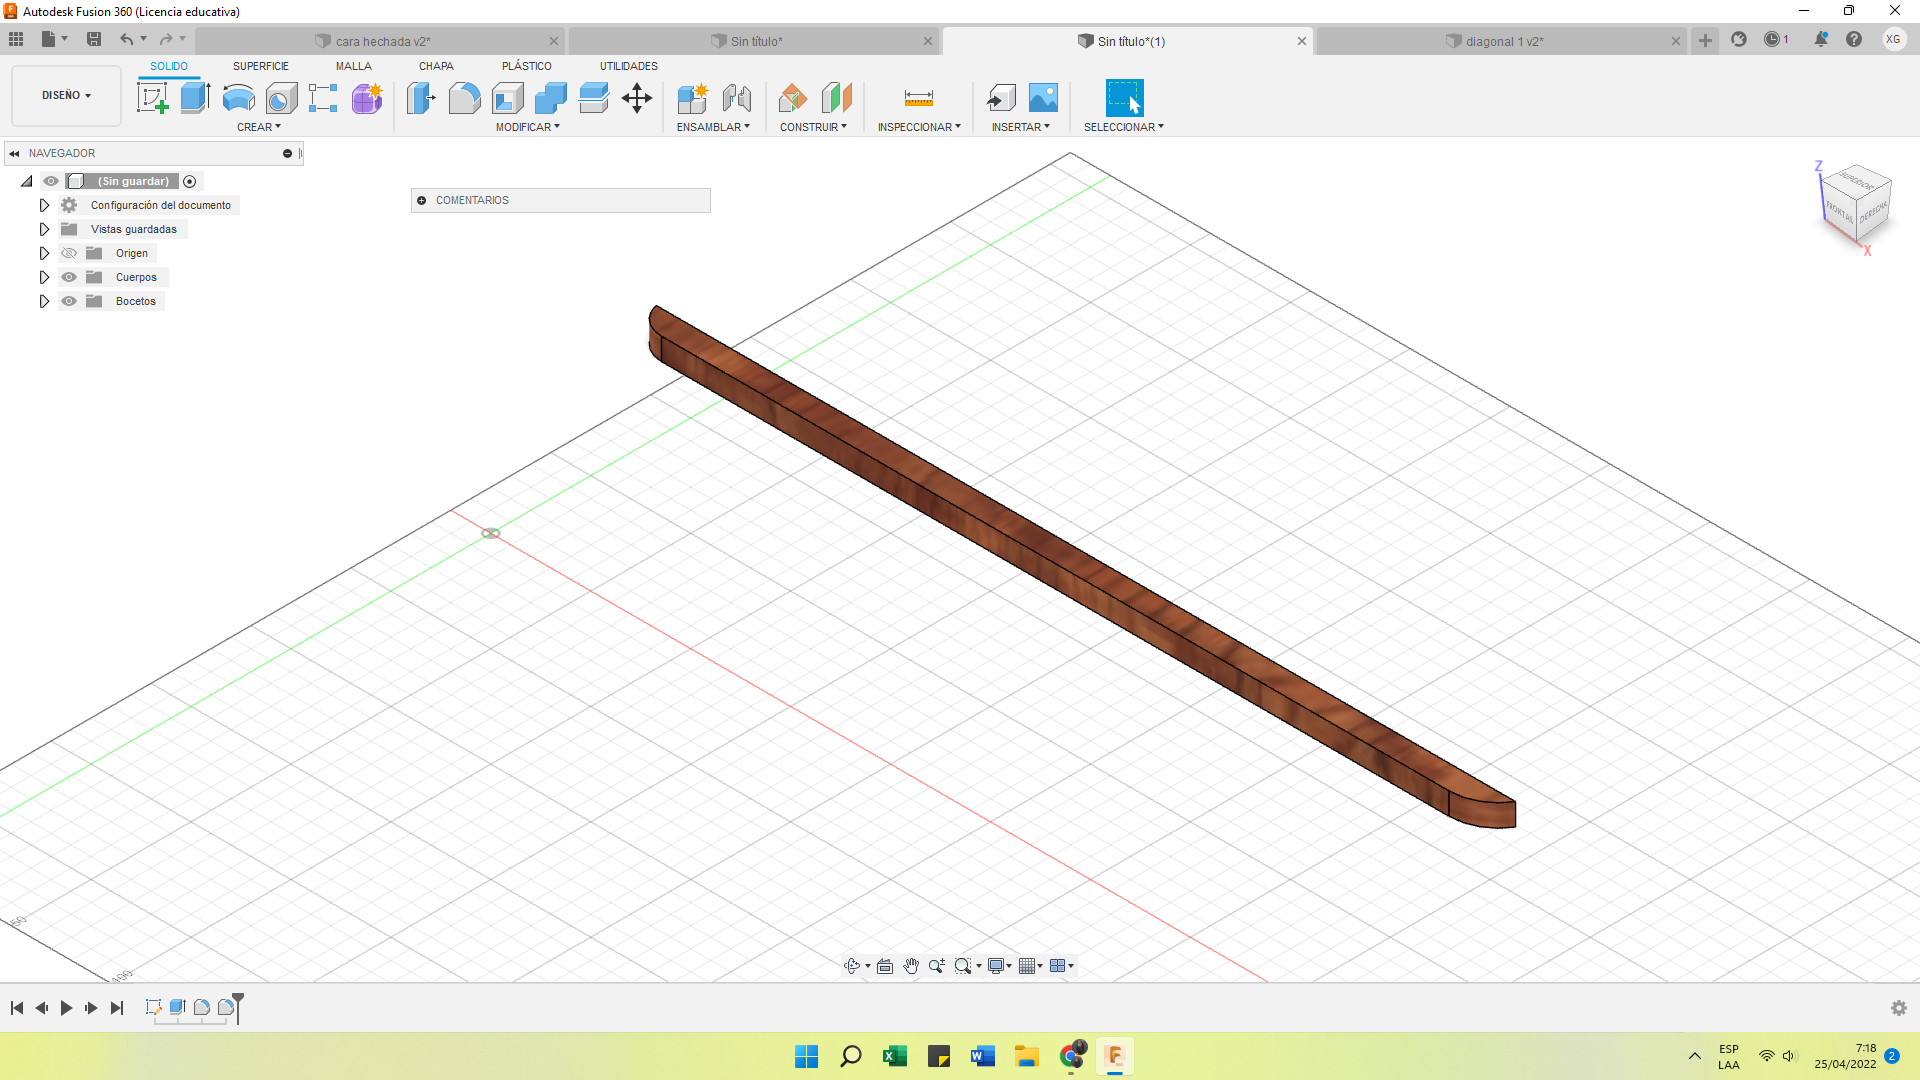Hide the Bocetos folder
Screen dimensions: 1920x1080
click(69, 301)
